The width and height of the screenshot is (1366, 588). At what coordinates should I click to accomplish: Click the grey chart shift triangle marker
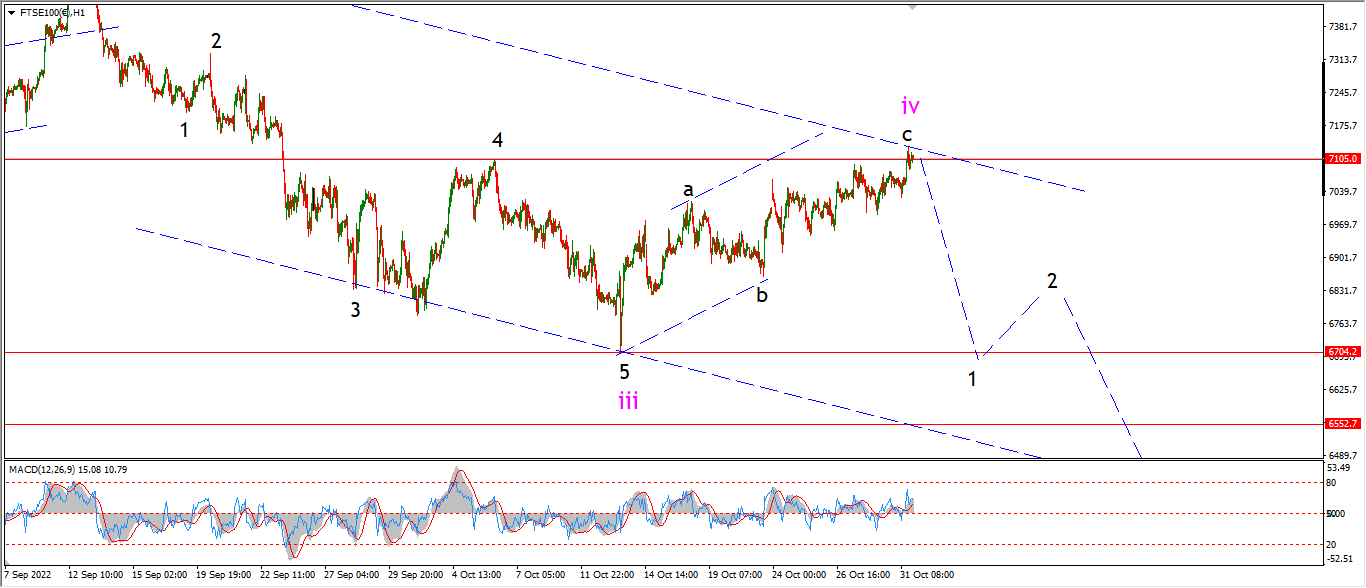click(x=912, y=6)
